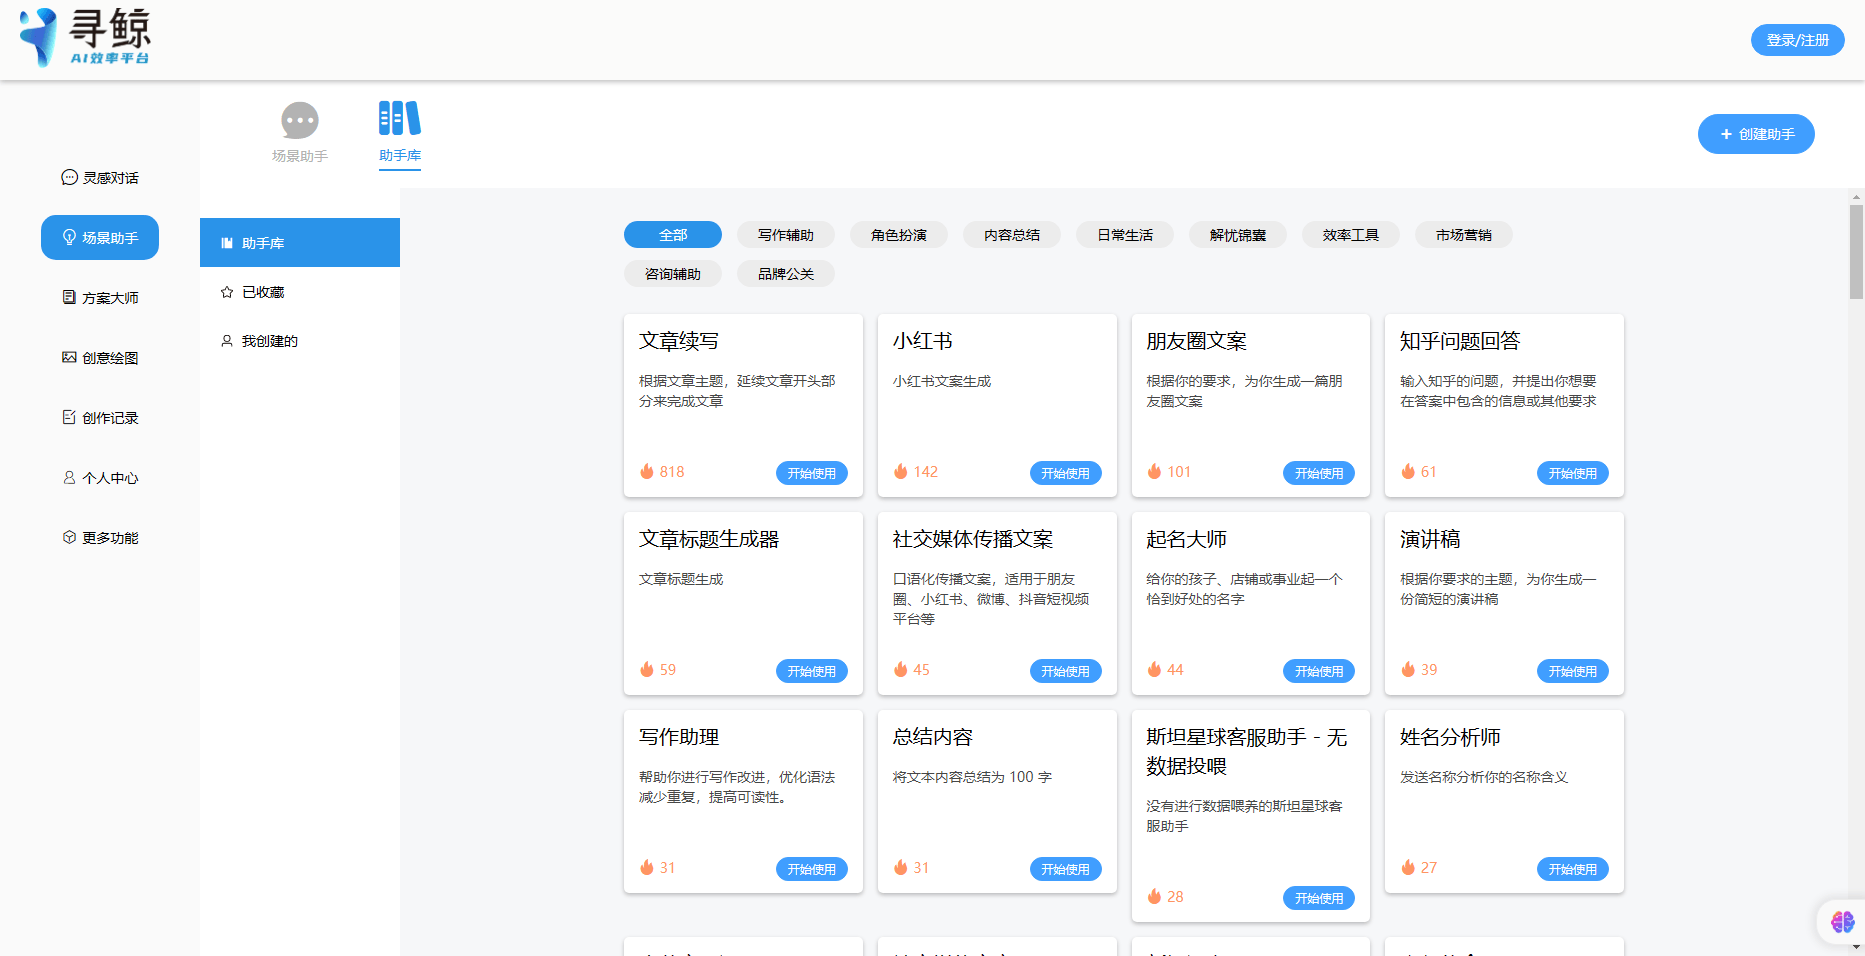Click 登录/注册 at the top right
This screenshot has height=956, width=1865.
tap(1797, 40)
